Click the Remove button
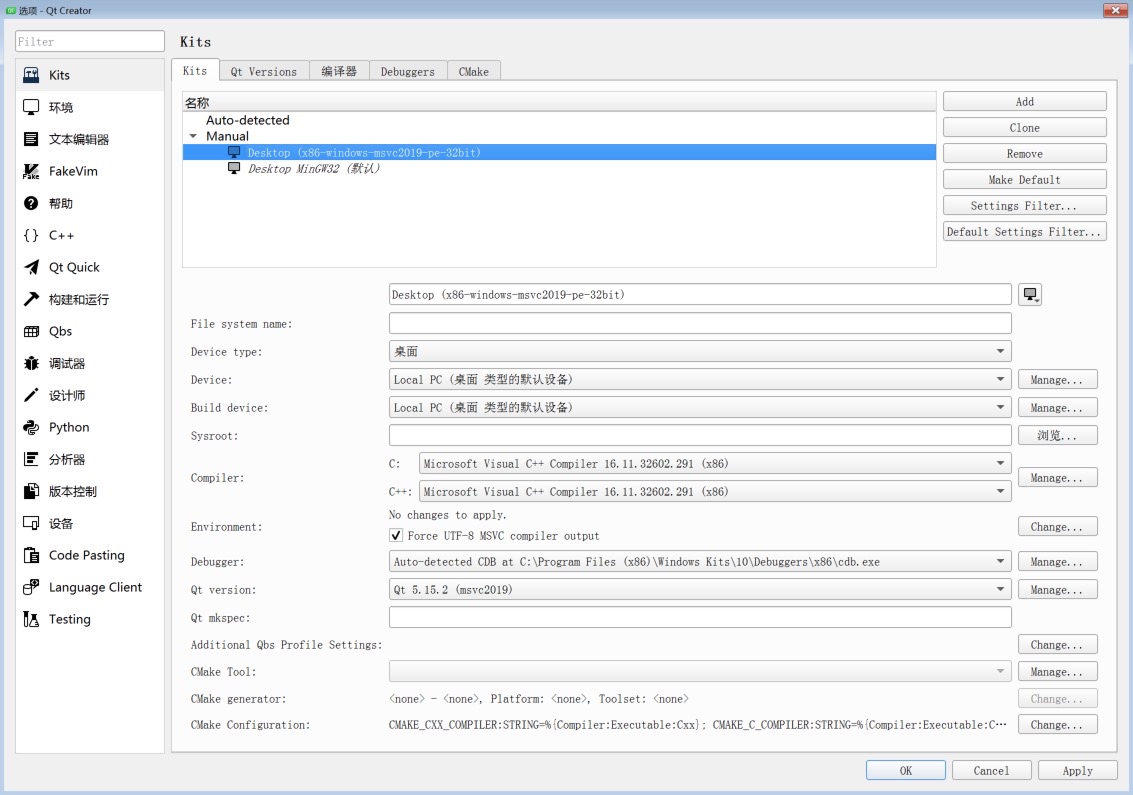The image size is (1133, 795). [1025, 154]
